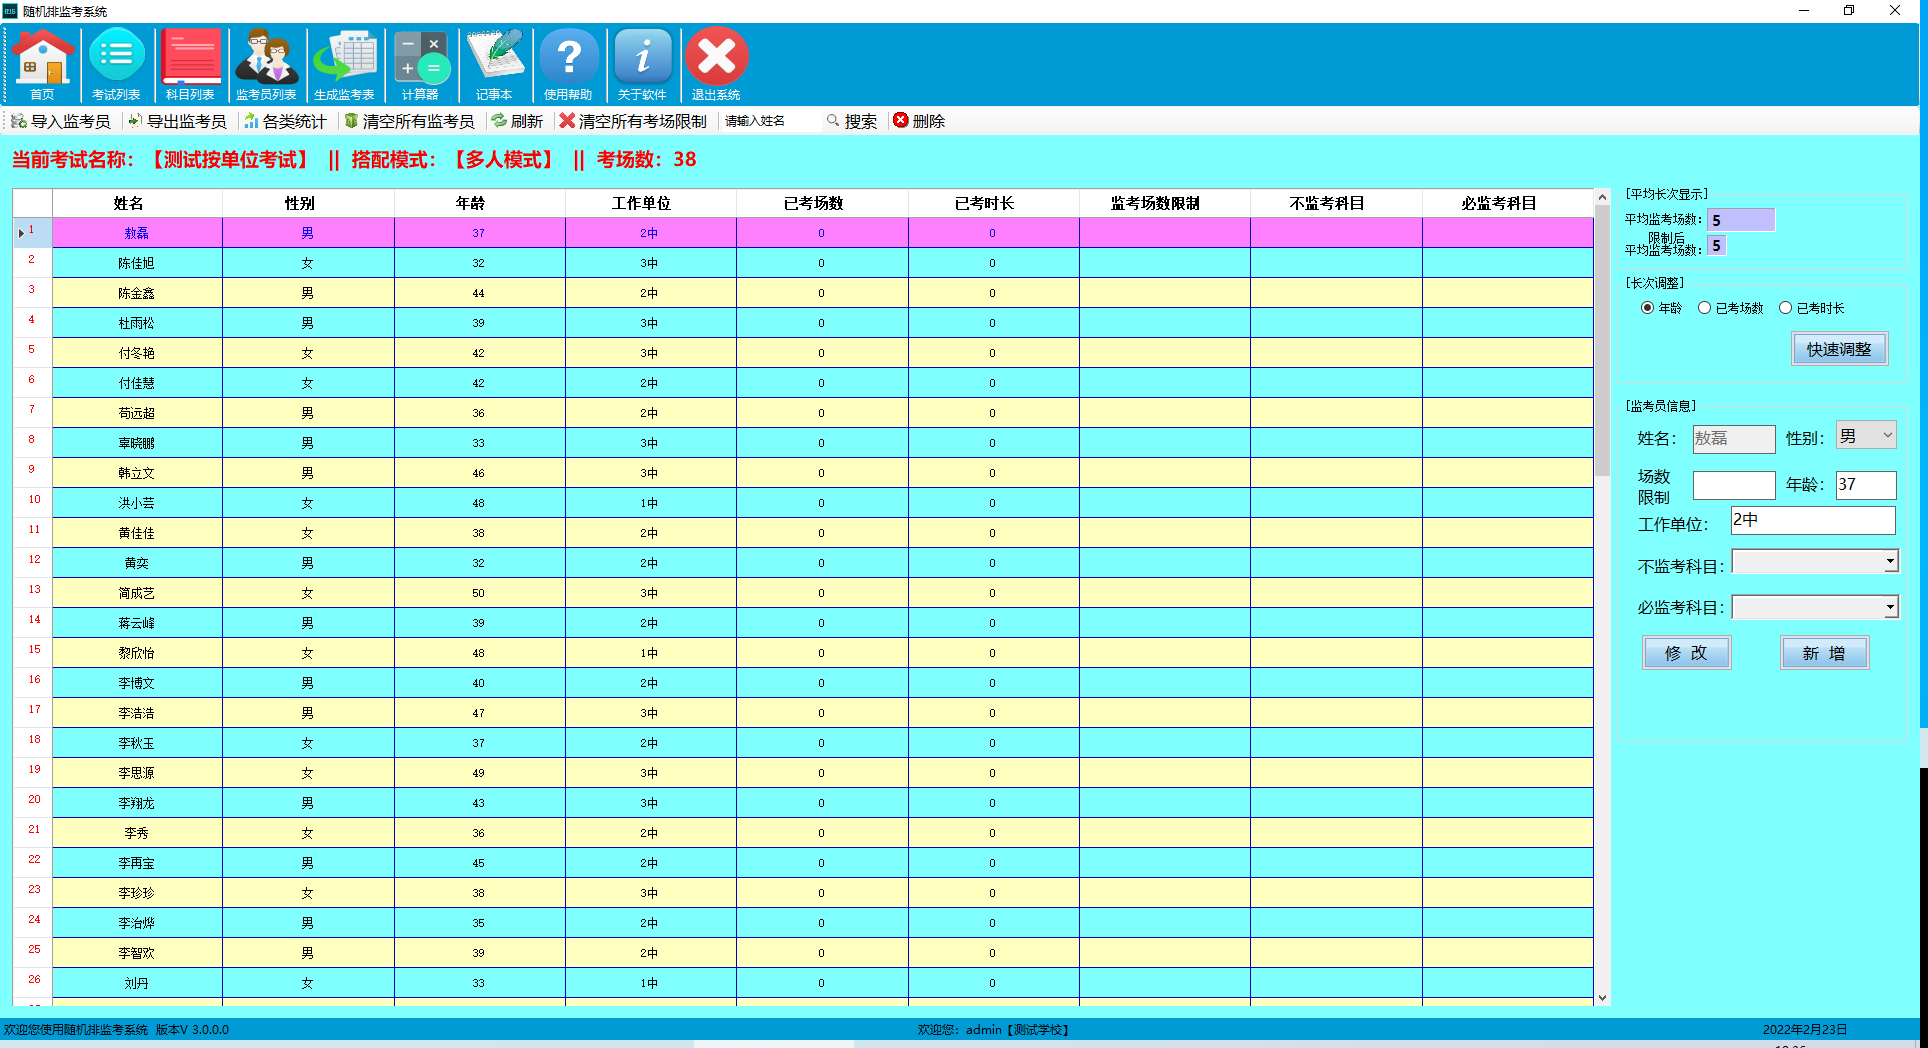This screenshot has width=1928, height=1048.
Task: Go to the 首页 home icon
Action: pos(43,65)
